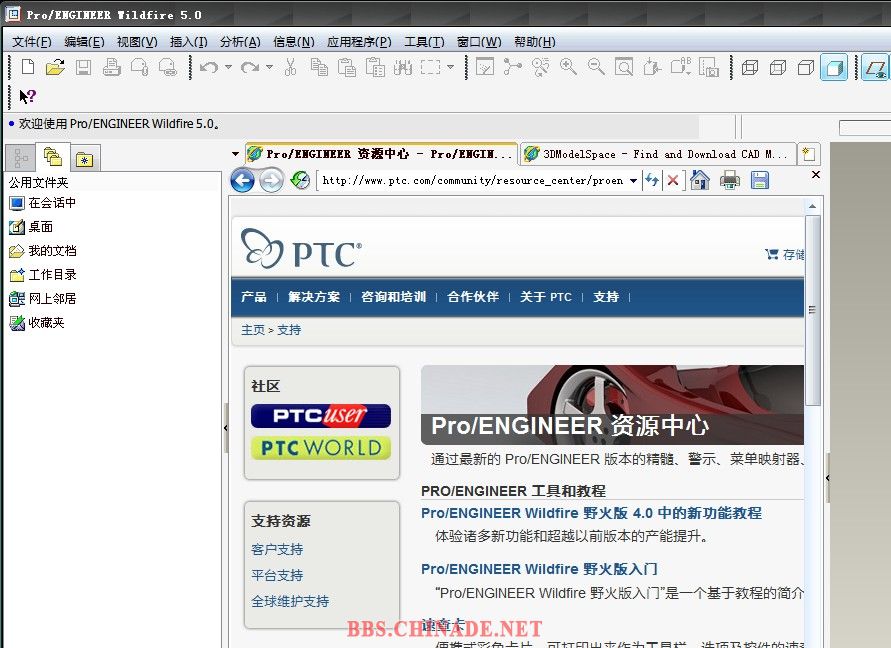This screenshot has width=891, height=648.
Task: Click the Refit to window icon
Action: (x=624, y=67)
